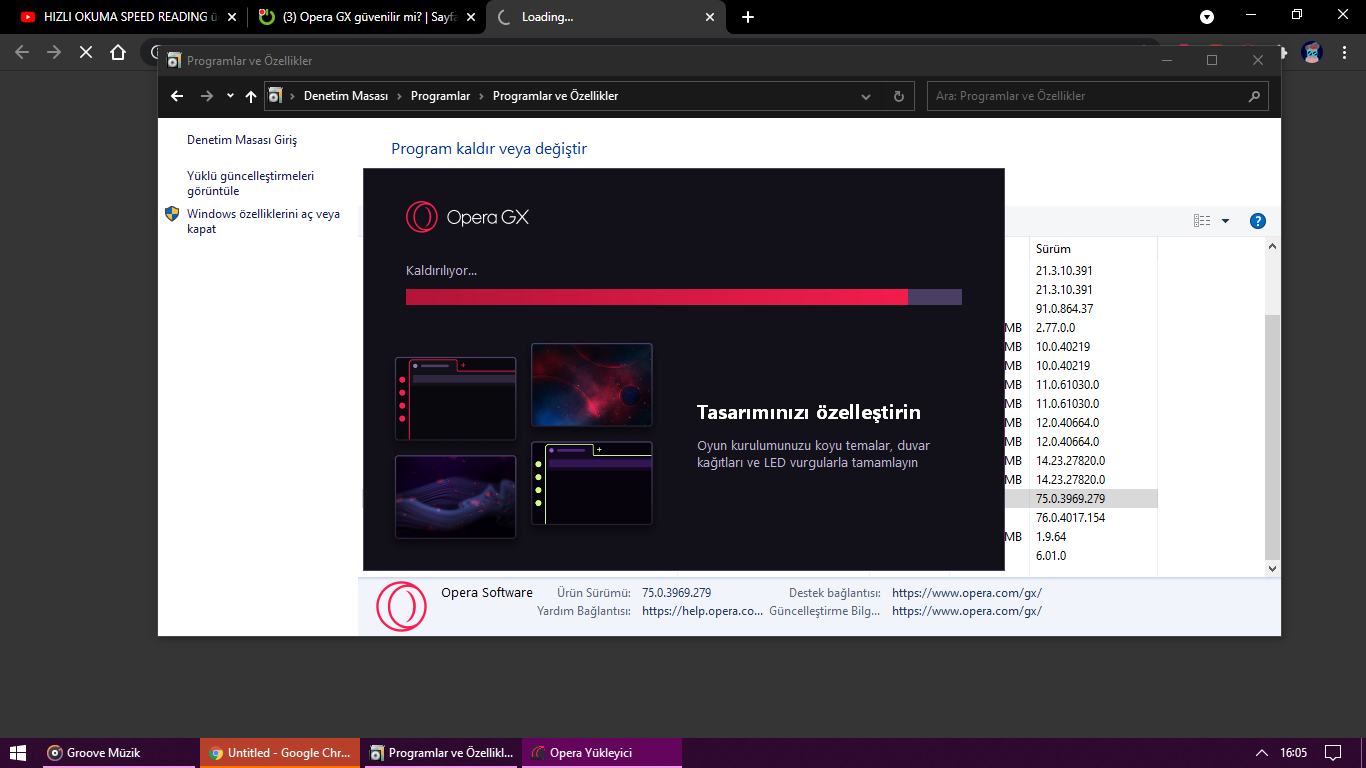Click the Windows Start button
This screenshot has width=1366, height=768.
[x=18, y=753]
